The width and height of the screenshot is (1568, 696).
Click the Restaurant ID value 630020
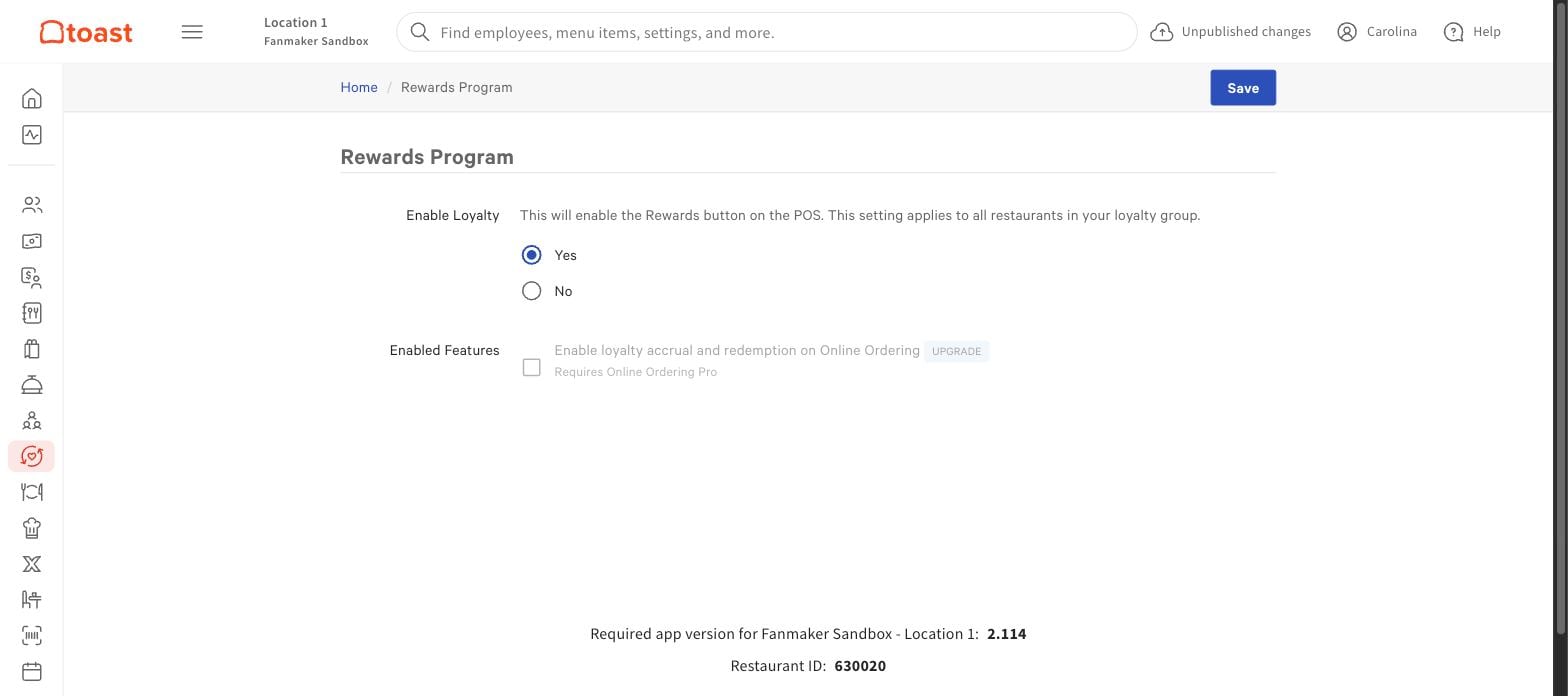tap(860, 666)
